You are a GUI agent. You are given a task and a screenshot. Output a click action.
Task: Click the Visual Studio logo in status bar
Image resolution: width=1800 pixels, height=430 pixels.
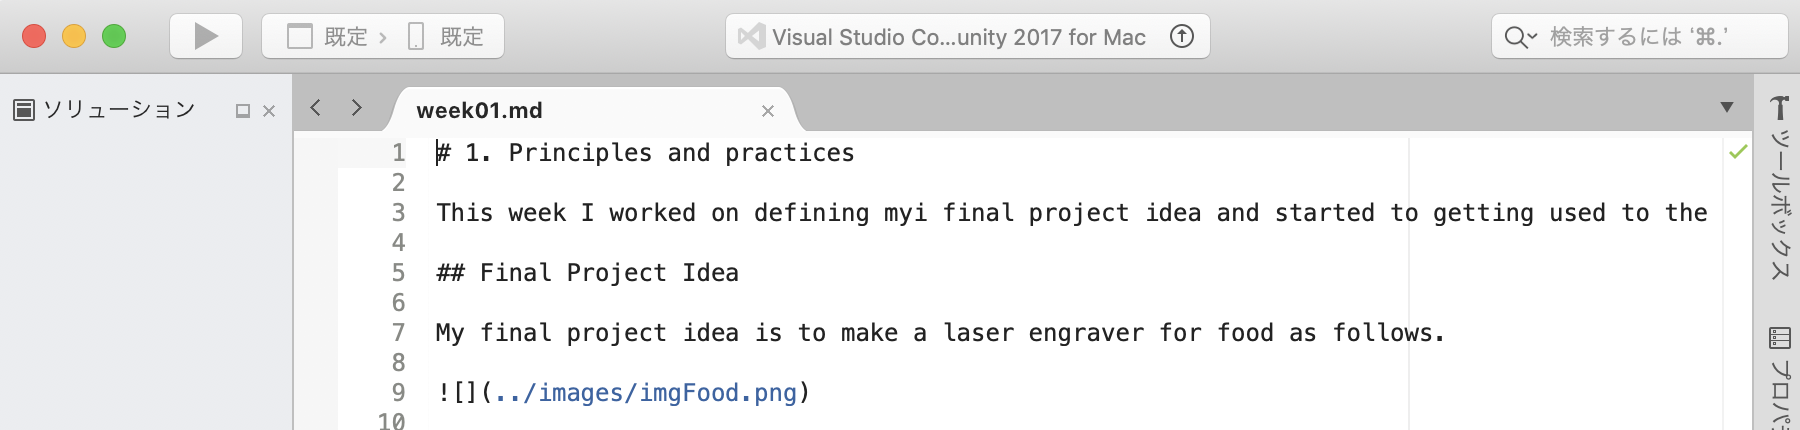tap(750, 37)
